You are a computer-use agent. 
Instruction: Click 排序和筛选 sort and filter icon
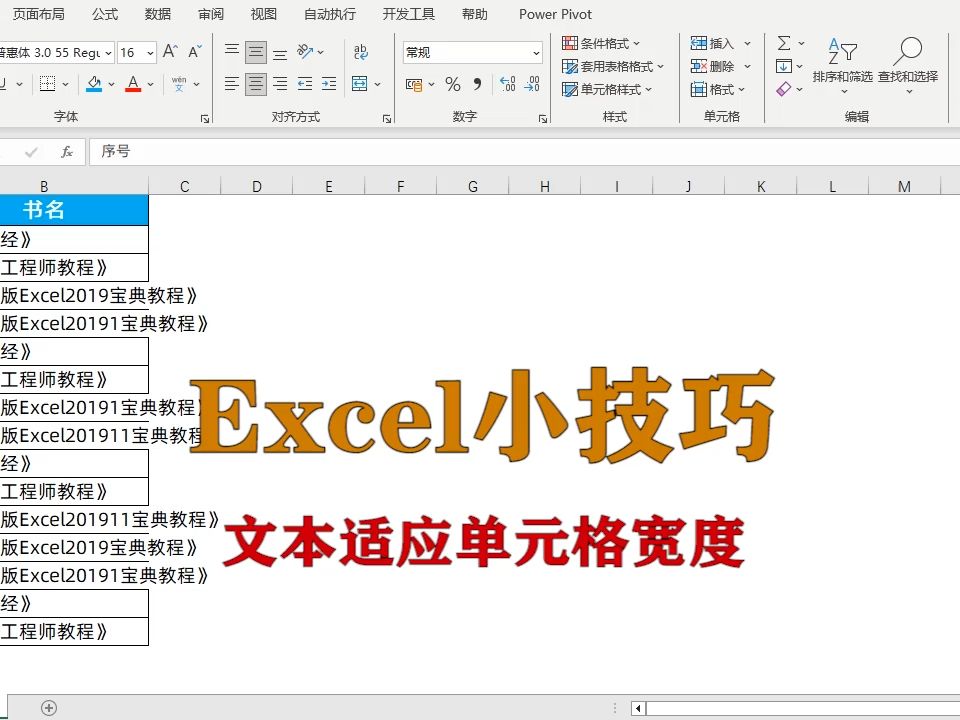[x=841, y=50]
